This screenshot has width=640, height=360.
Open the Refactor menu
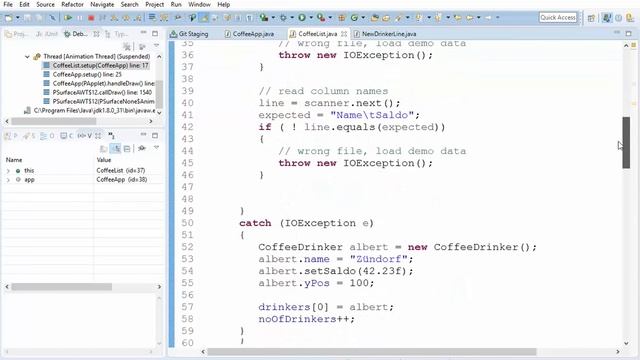pyautogui.click(x=72, y=4)
